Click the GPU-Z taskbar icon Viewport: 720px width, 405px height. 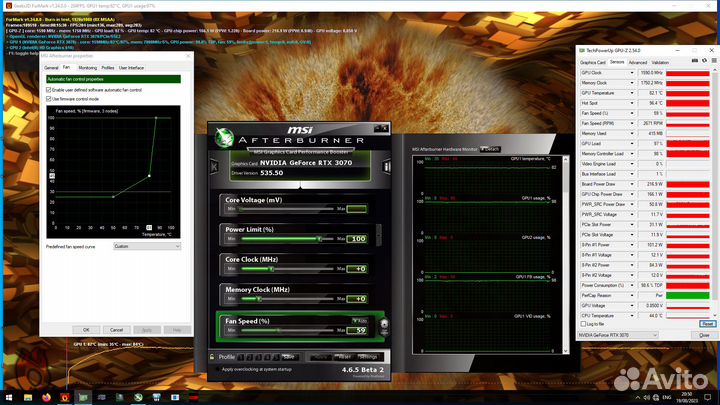pos(83,397)
